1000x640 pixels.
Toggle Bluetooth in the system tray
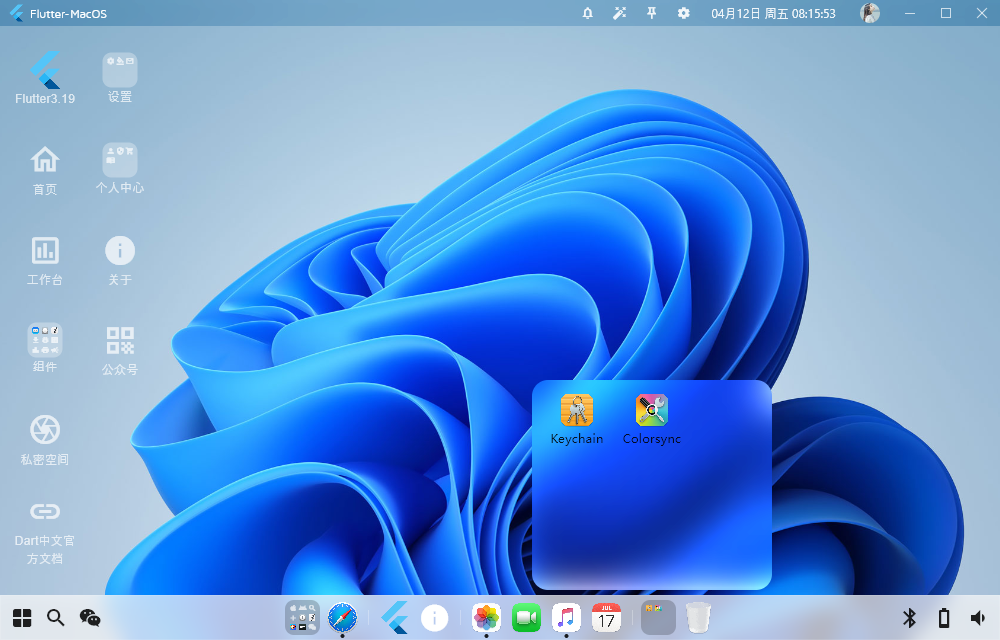click(909, 618)
